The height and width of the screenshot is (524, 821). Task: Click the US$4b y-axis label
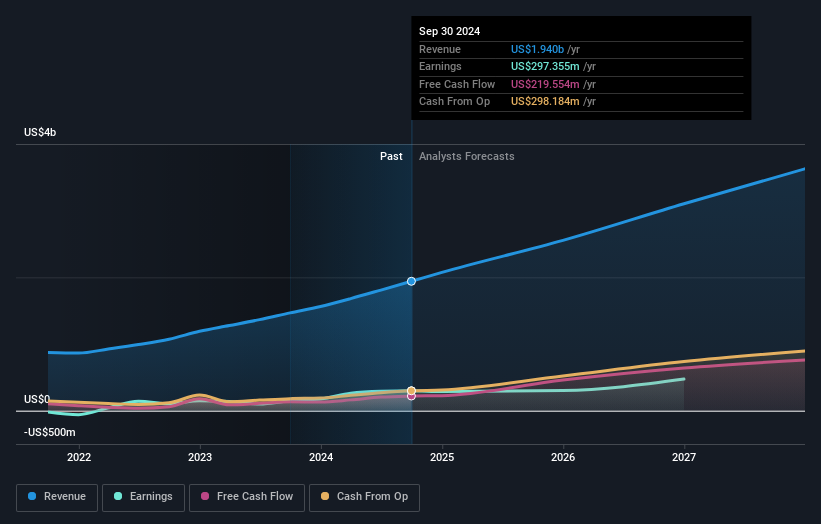(x=40, y=132)
